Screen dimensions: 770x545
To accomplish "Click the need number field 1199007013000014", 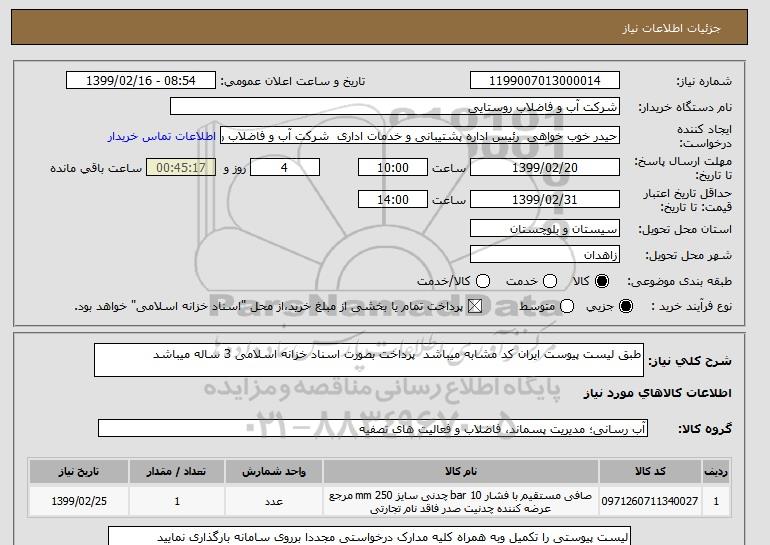I will point(545,81).
